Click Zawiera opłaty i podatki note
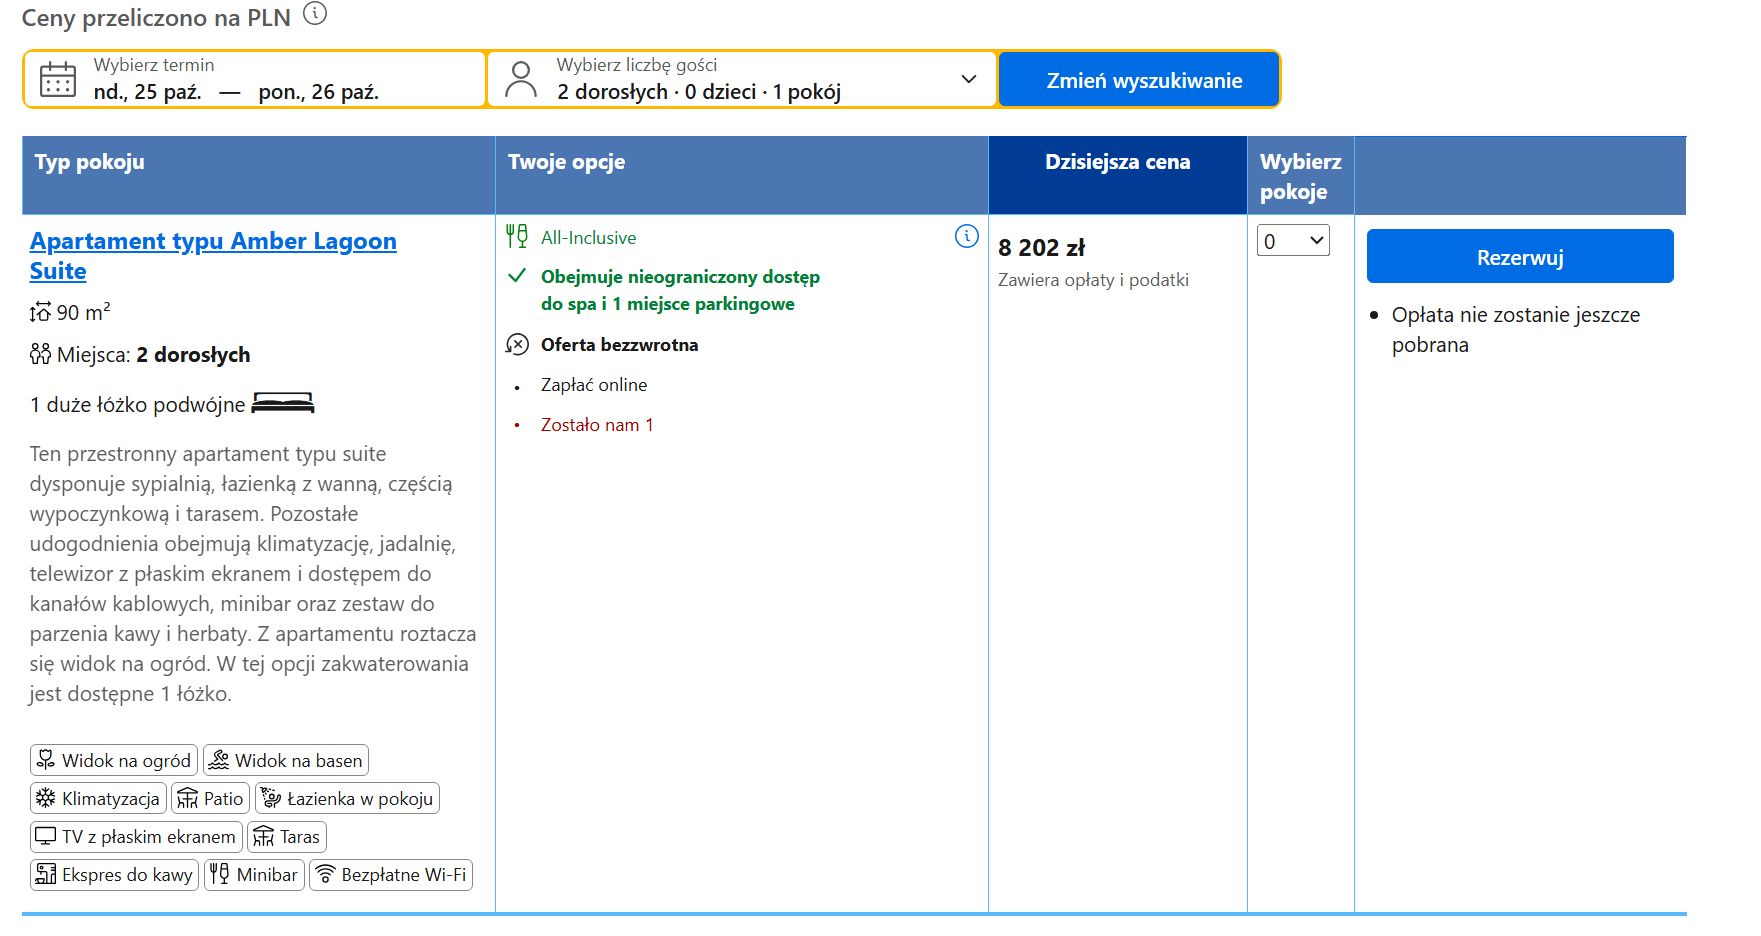Screen dimensions: 1761x936 tap(1093, 280)
